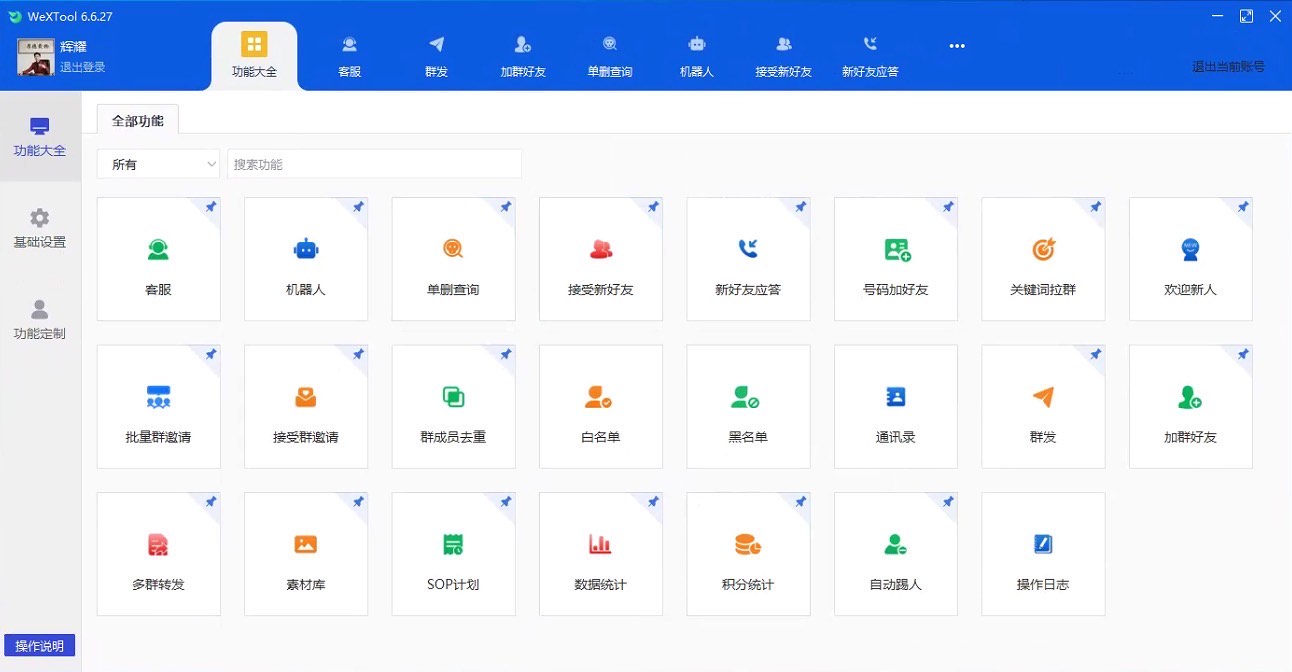Expand the 所有 category dropdown

[158, 164]
